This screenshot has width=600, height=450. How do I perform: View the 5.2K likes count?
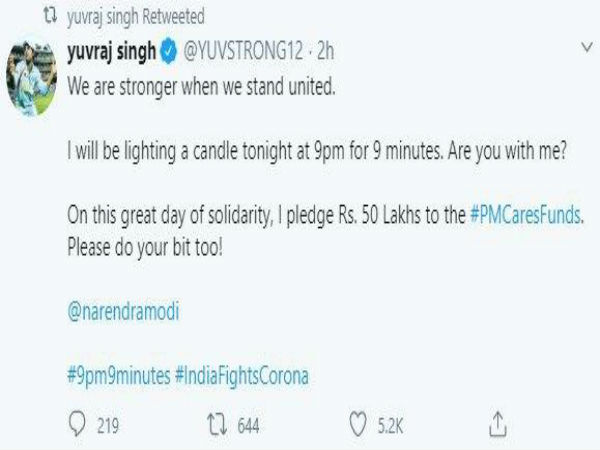(390, 426)
